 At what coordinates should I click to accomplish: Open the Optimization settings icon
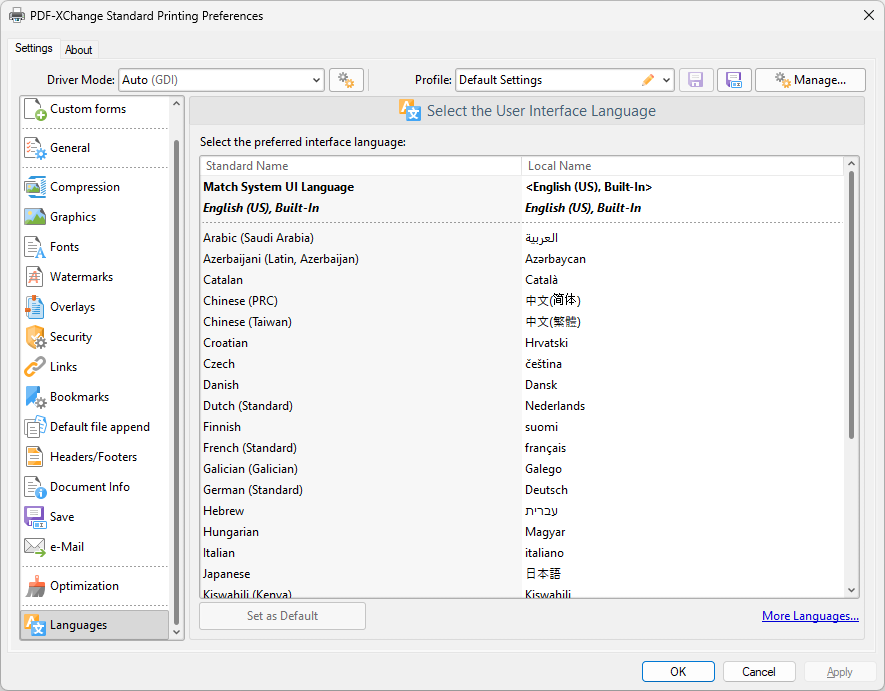click(x=35, y=586)
